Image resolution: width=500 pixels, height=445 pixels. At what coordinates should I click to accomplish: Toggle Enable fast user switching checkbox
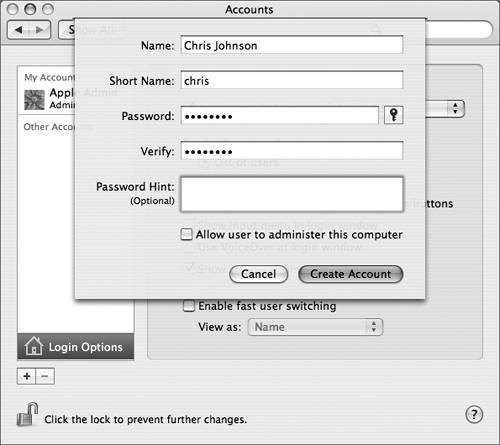click(x=189, y=306)
